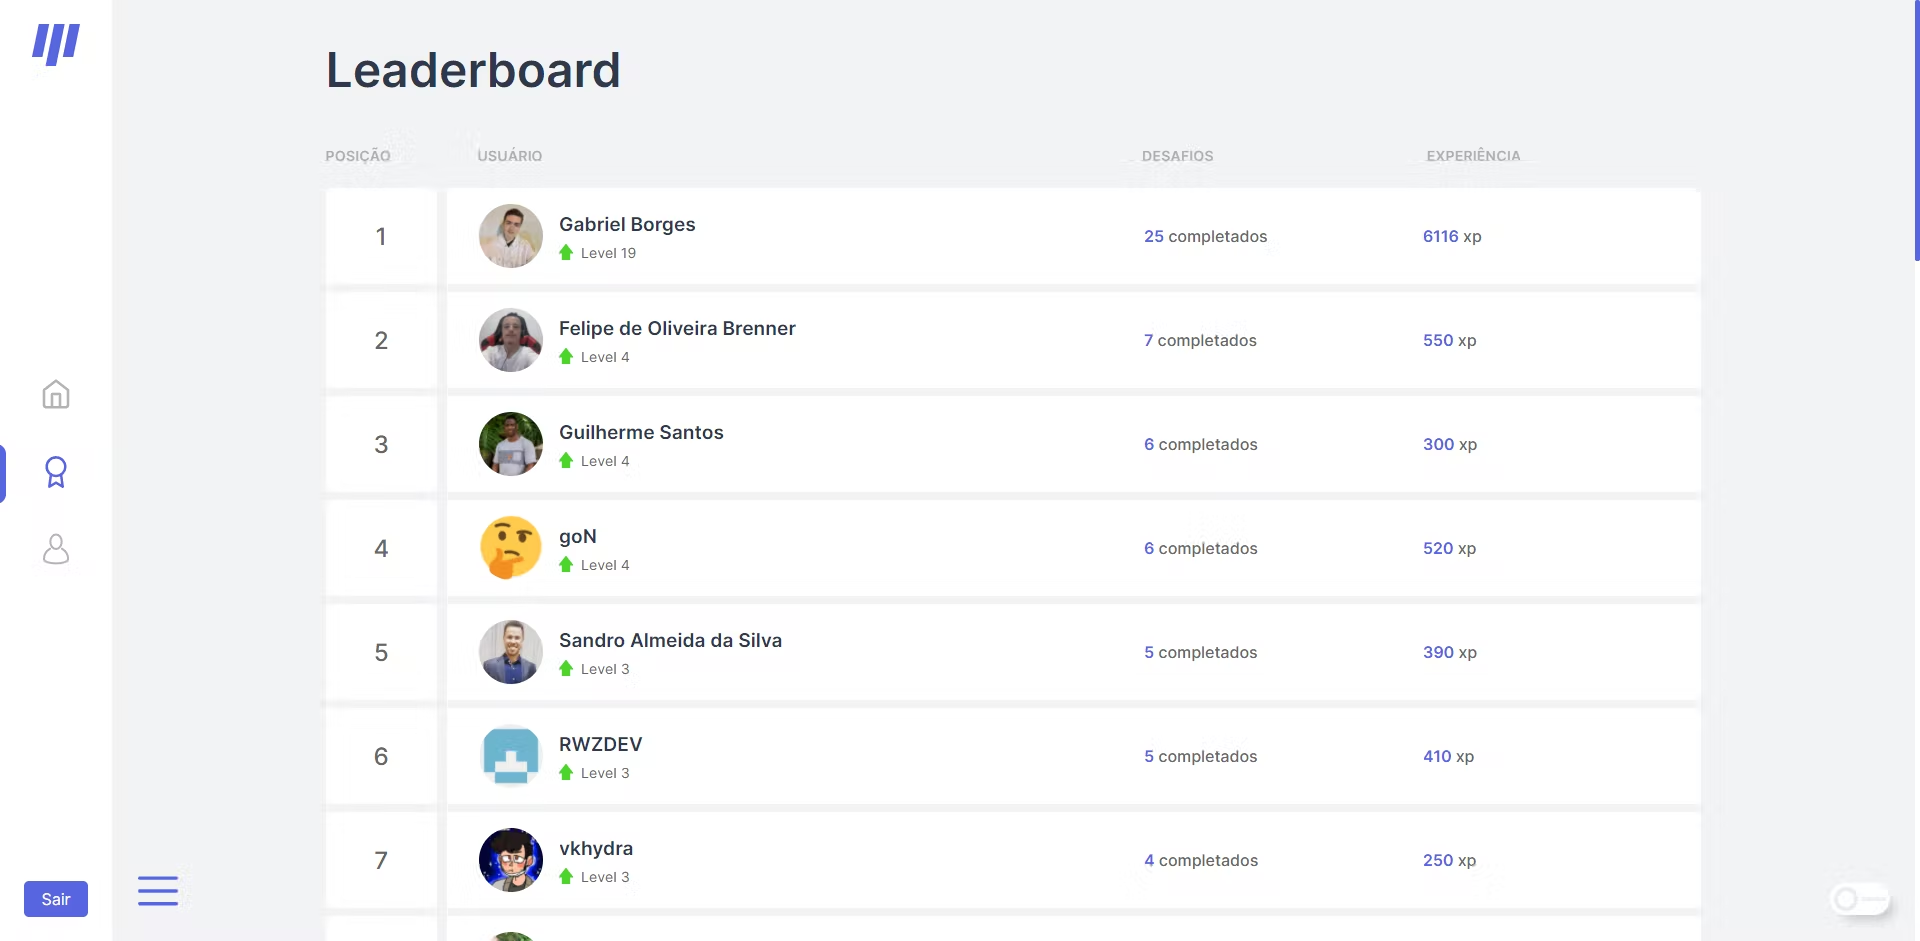
Task: Open the hamburger menu icon
Action: pos(158,890)
